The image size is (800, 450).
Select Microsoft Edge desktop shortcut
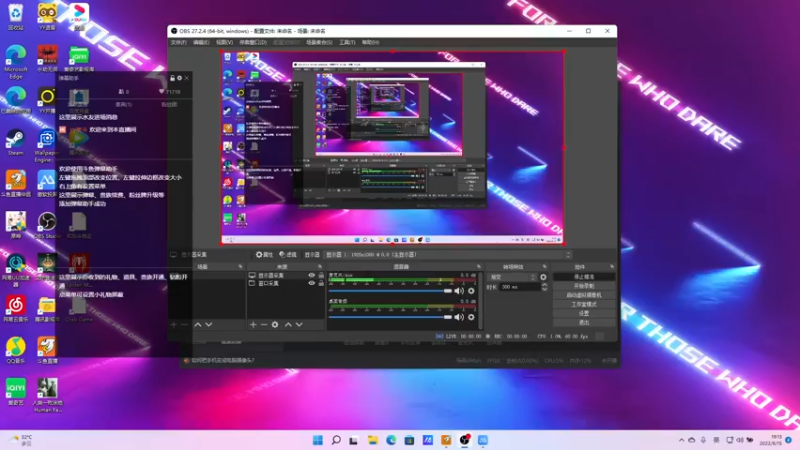click(x=15, y=62)
